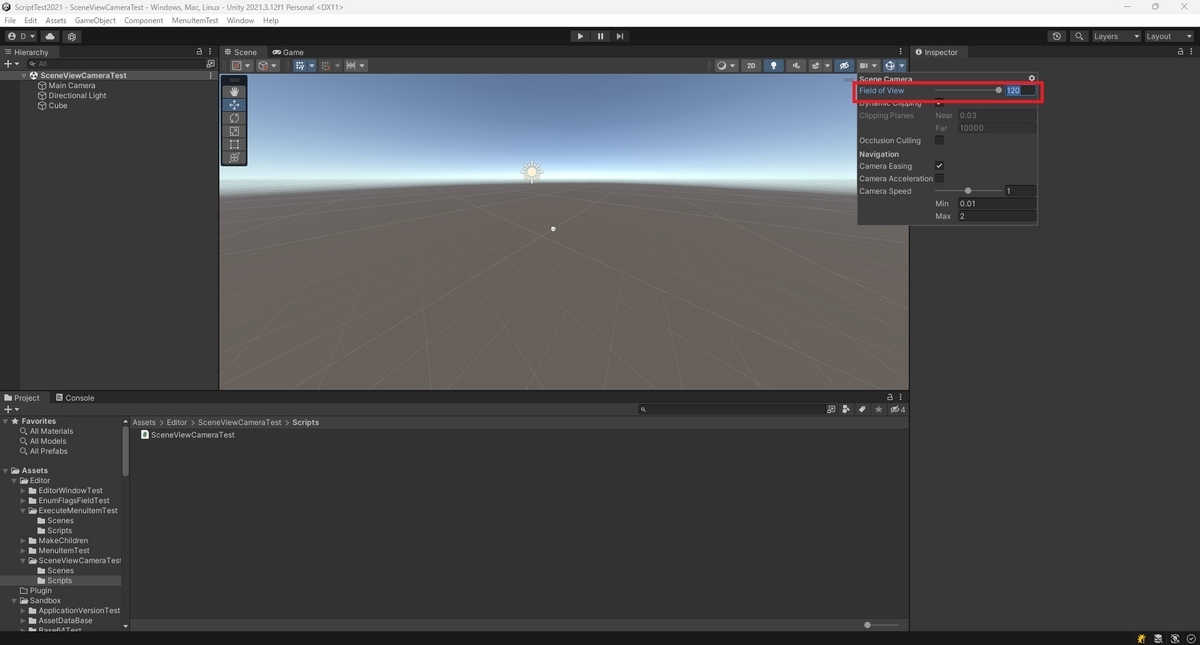
Task: Open the Component menu
Action: [143, 20]
